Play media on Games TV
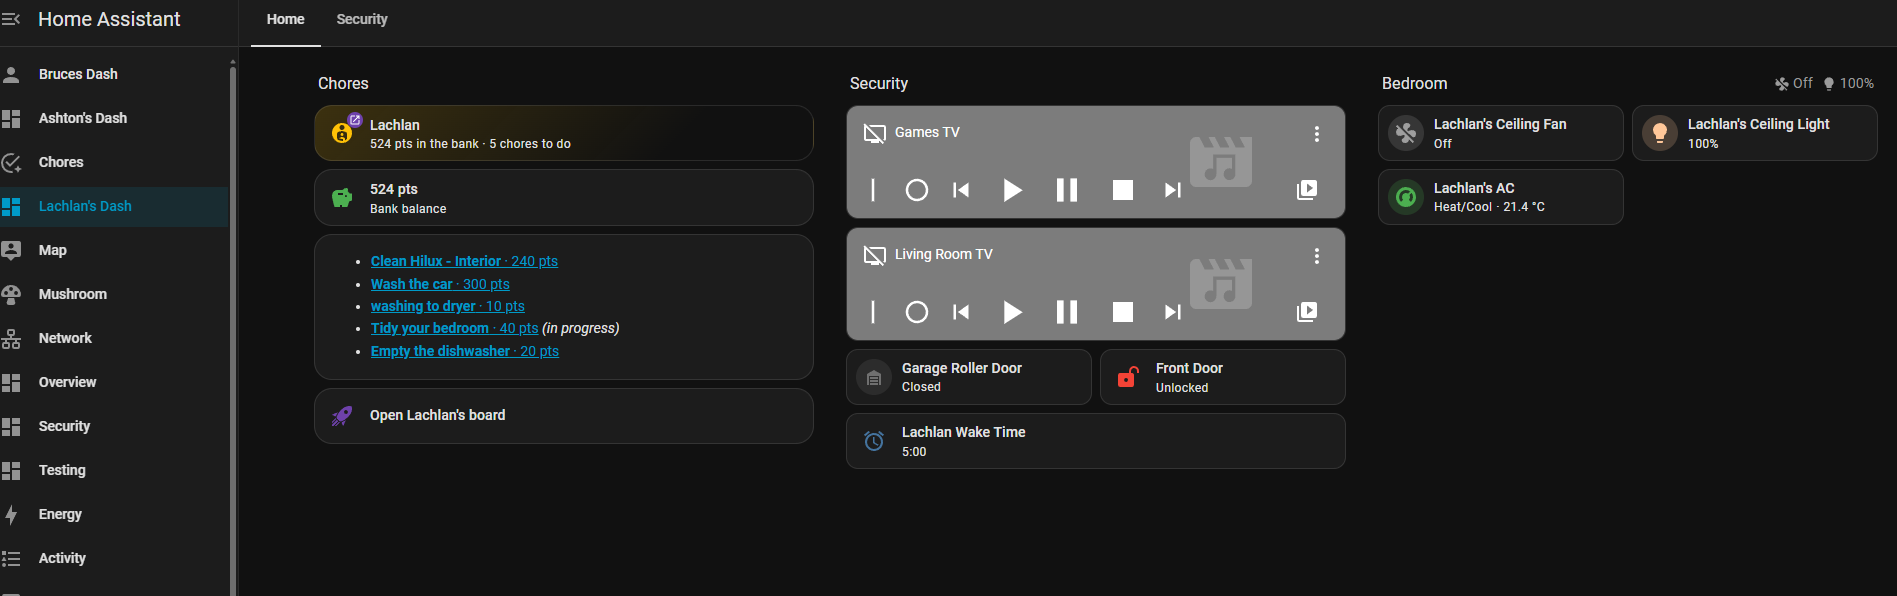1897x596 pixels. [1012, 190]
